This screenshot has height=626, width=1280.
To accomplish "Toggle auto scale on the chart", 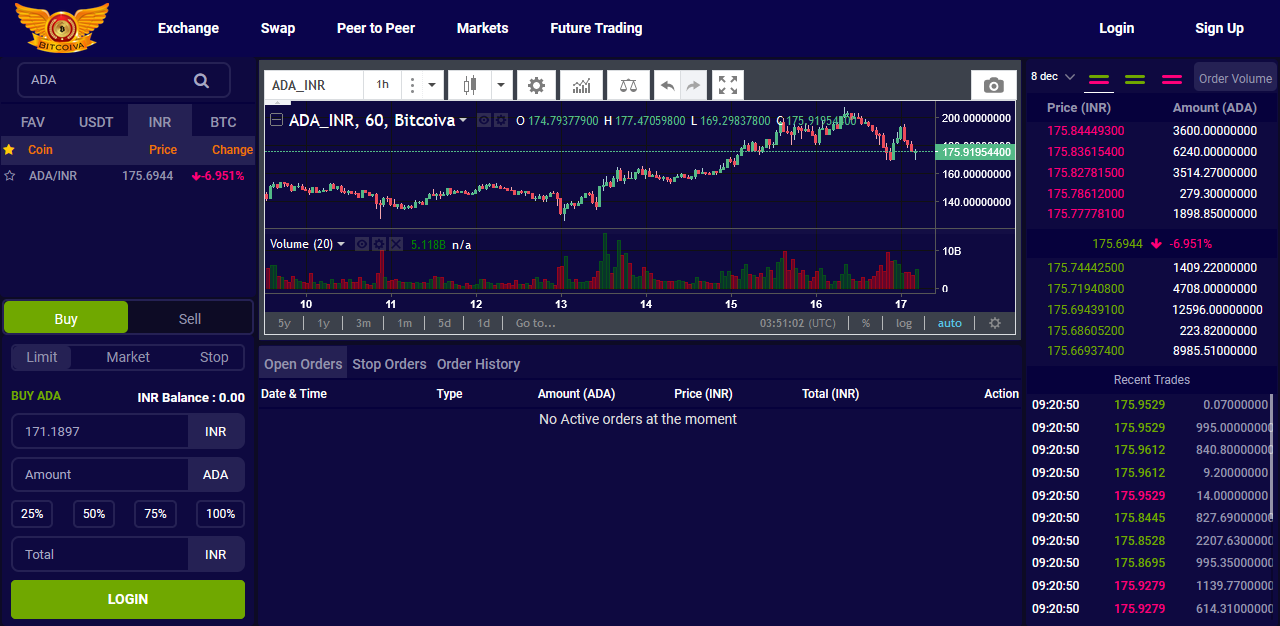I will 949,323.
